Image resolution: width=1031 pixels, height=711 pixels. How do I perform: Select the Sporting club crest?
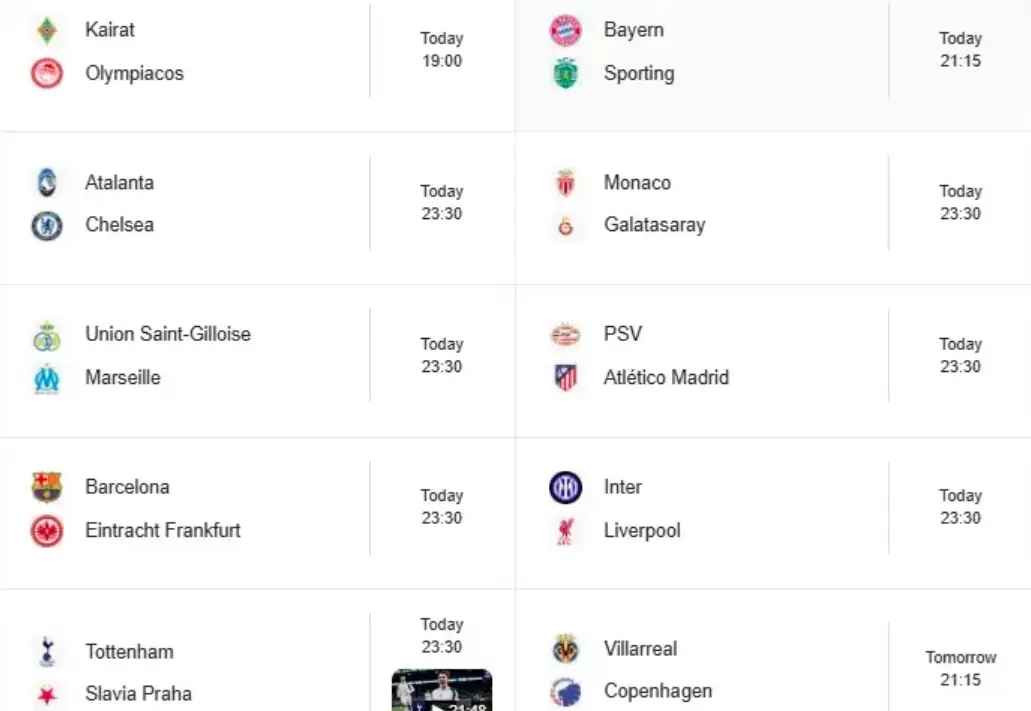coord(566,74)
